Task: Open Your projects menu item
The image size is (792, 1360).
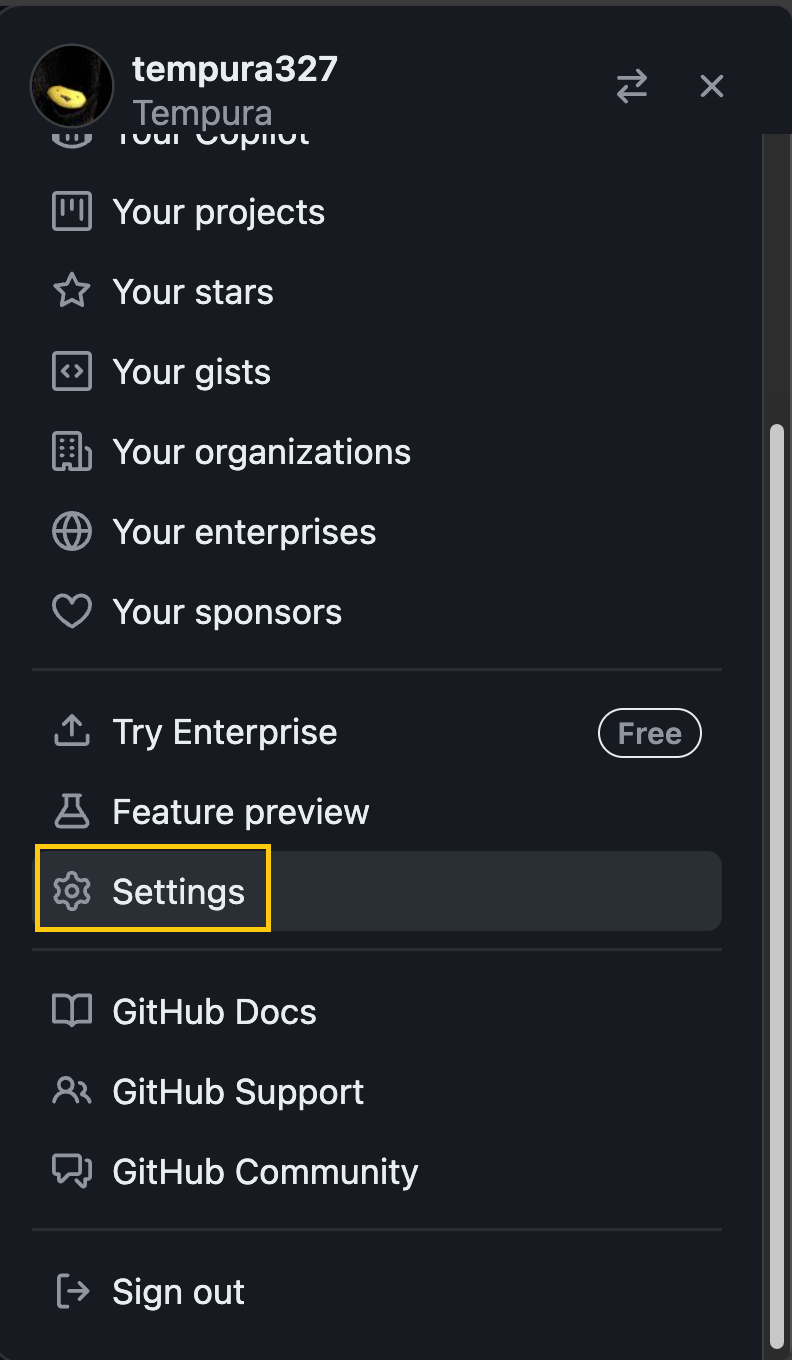Action: coord(218,212)
